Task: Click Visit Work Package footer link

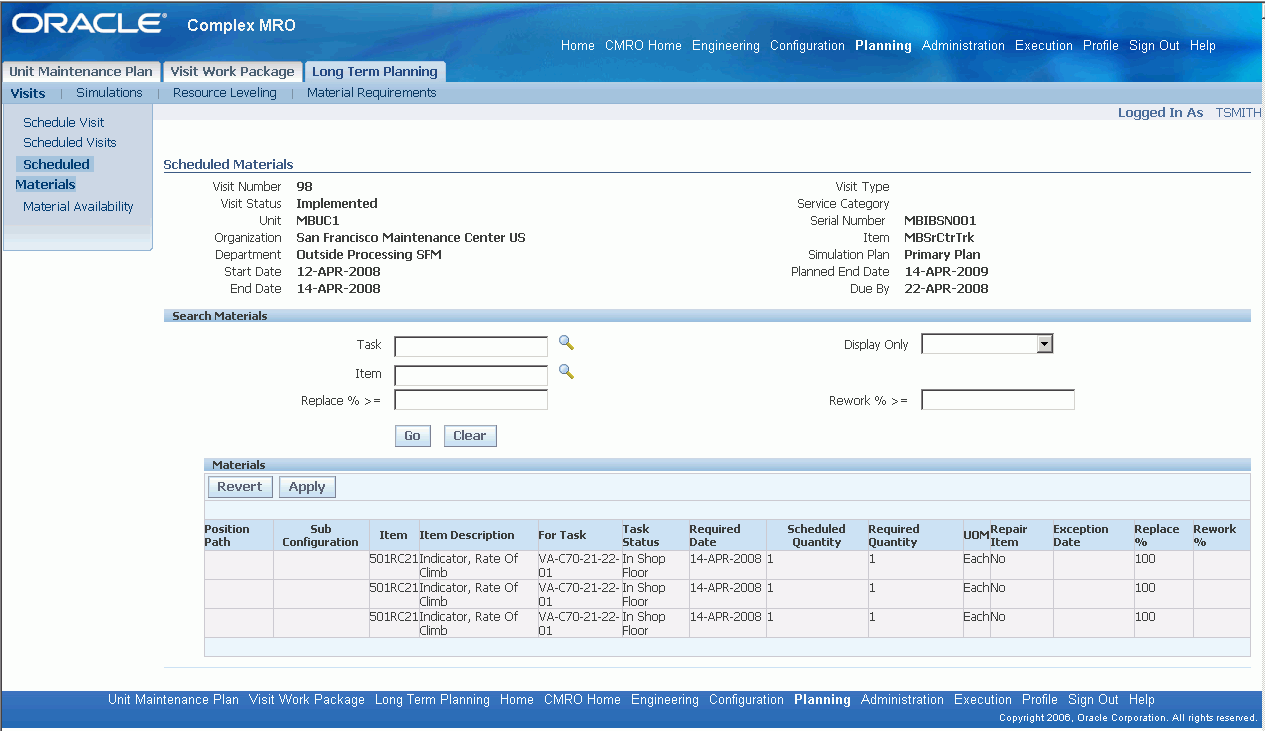Action: 307,700
